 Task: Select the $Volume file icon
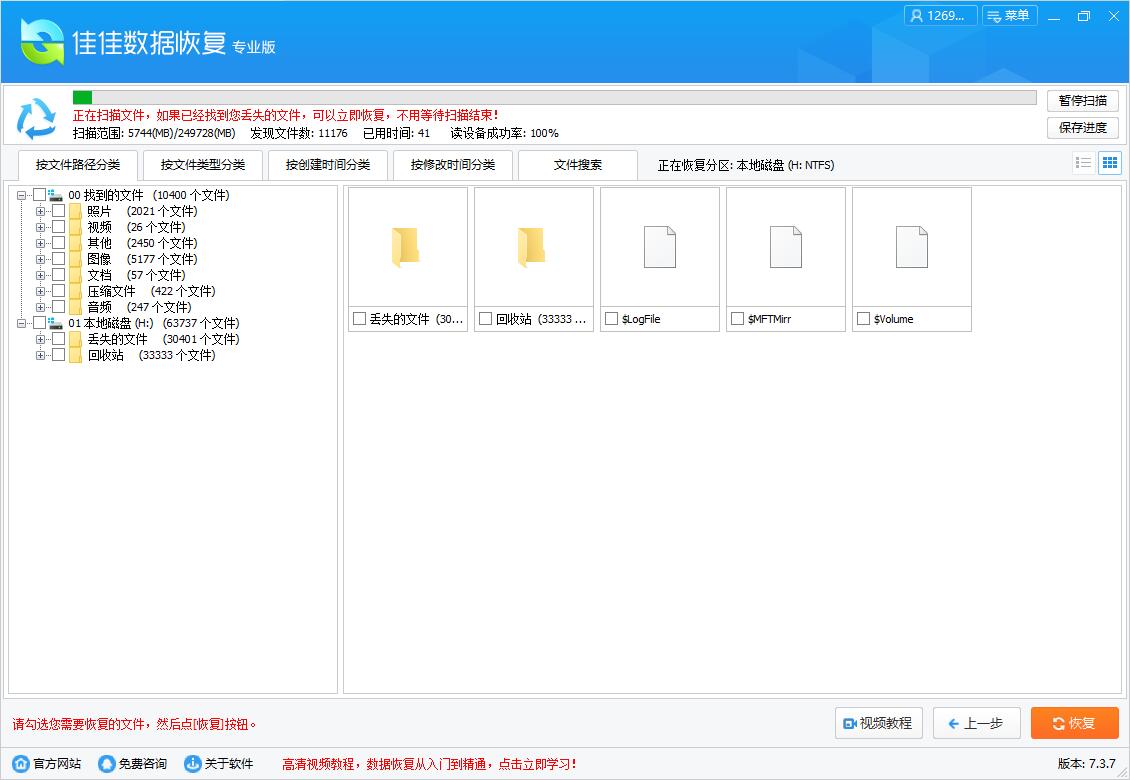coord(912,247)
